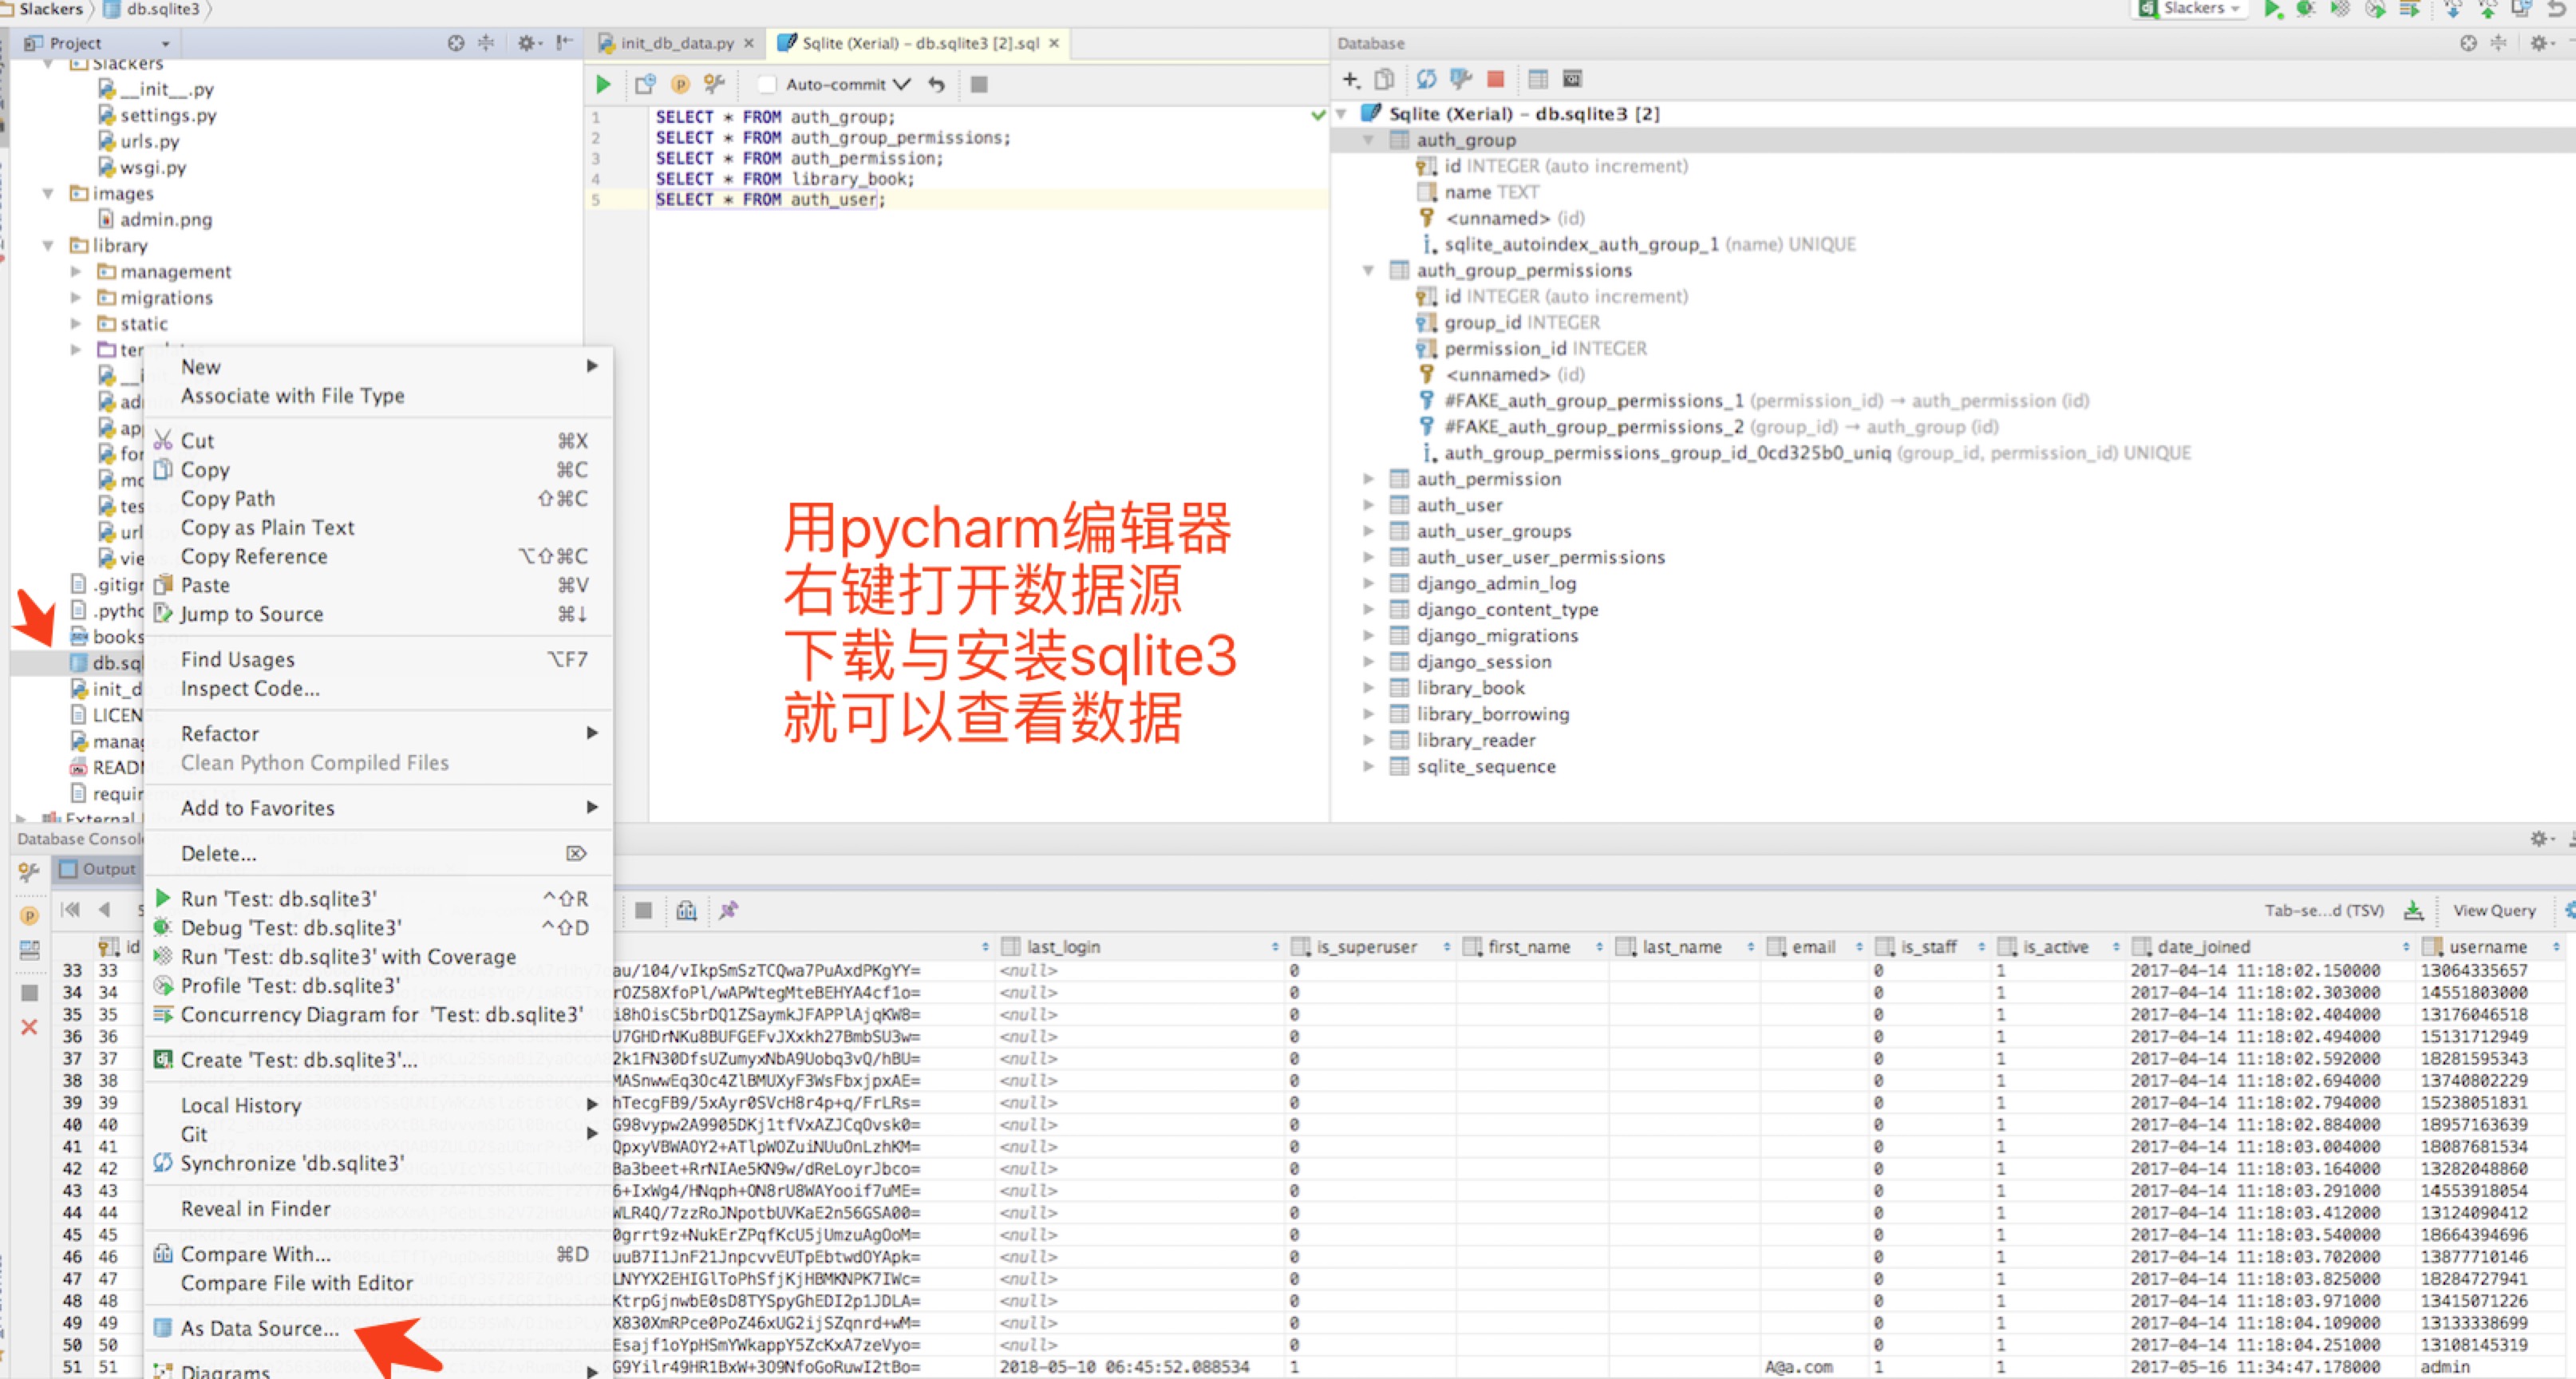Expand the auth_user table node
The width and height of the screenshot is (2576, 1379).
pos(1369,505)
